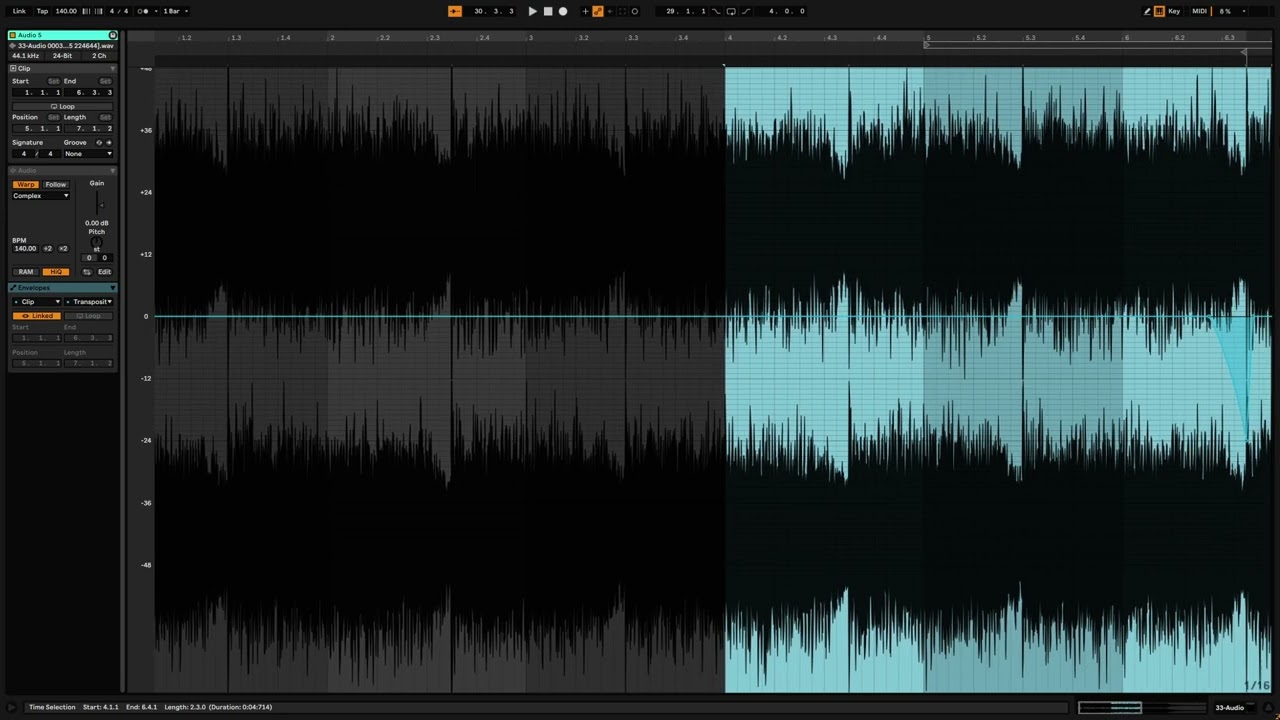Click the Punch-In switch icon

pyautogui.click(x=716, y=11)
